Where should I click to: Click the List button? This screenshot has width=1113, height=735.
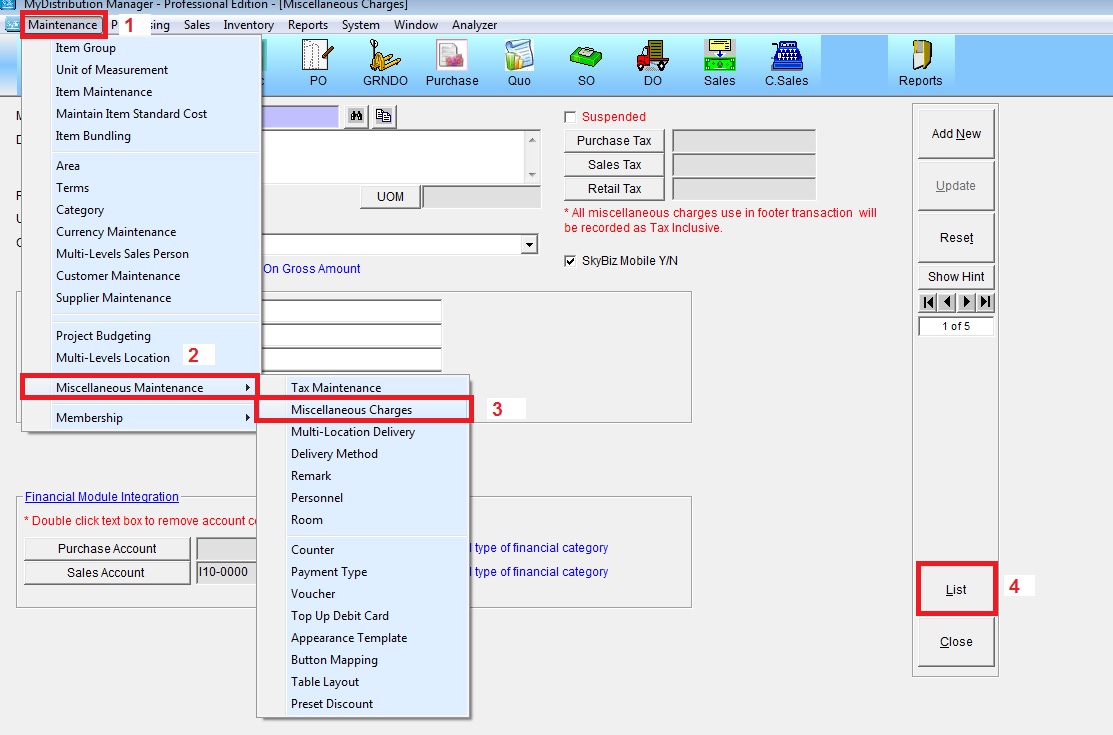(956, 589)
